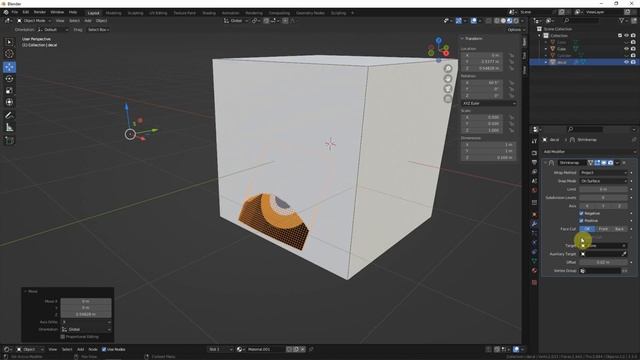640x360 pixels.
Task: Select the Measure tool in toolbar
Action: tap(9, 127)
